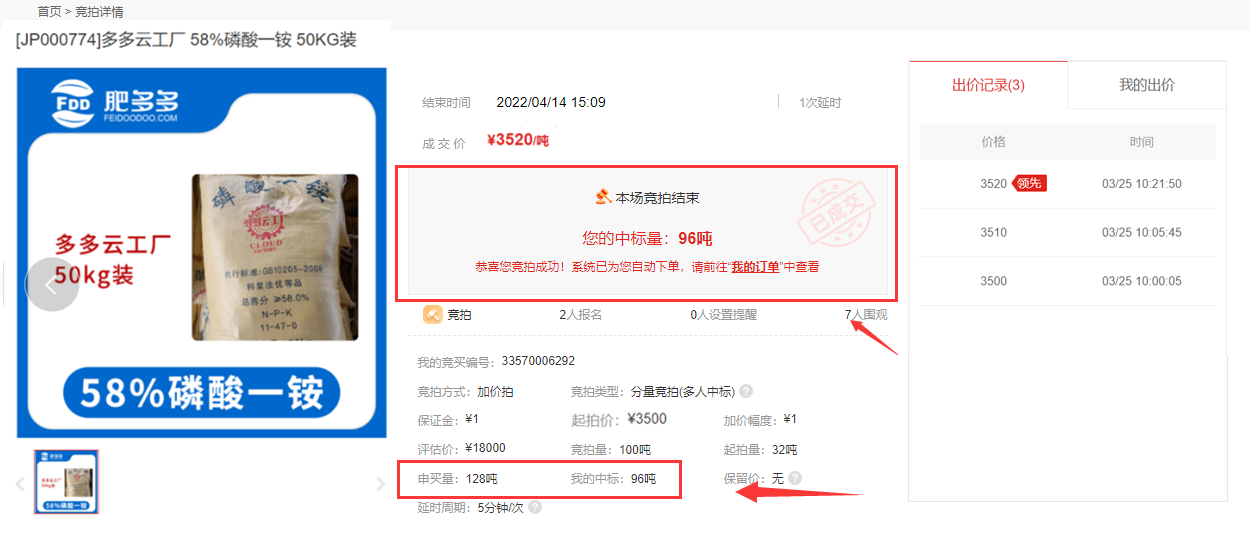Click the help icon beside 保留价
Screen dimensions: 1250x540
point(795,478)
